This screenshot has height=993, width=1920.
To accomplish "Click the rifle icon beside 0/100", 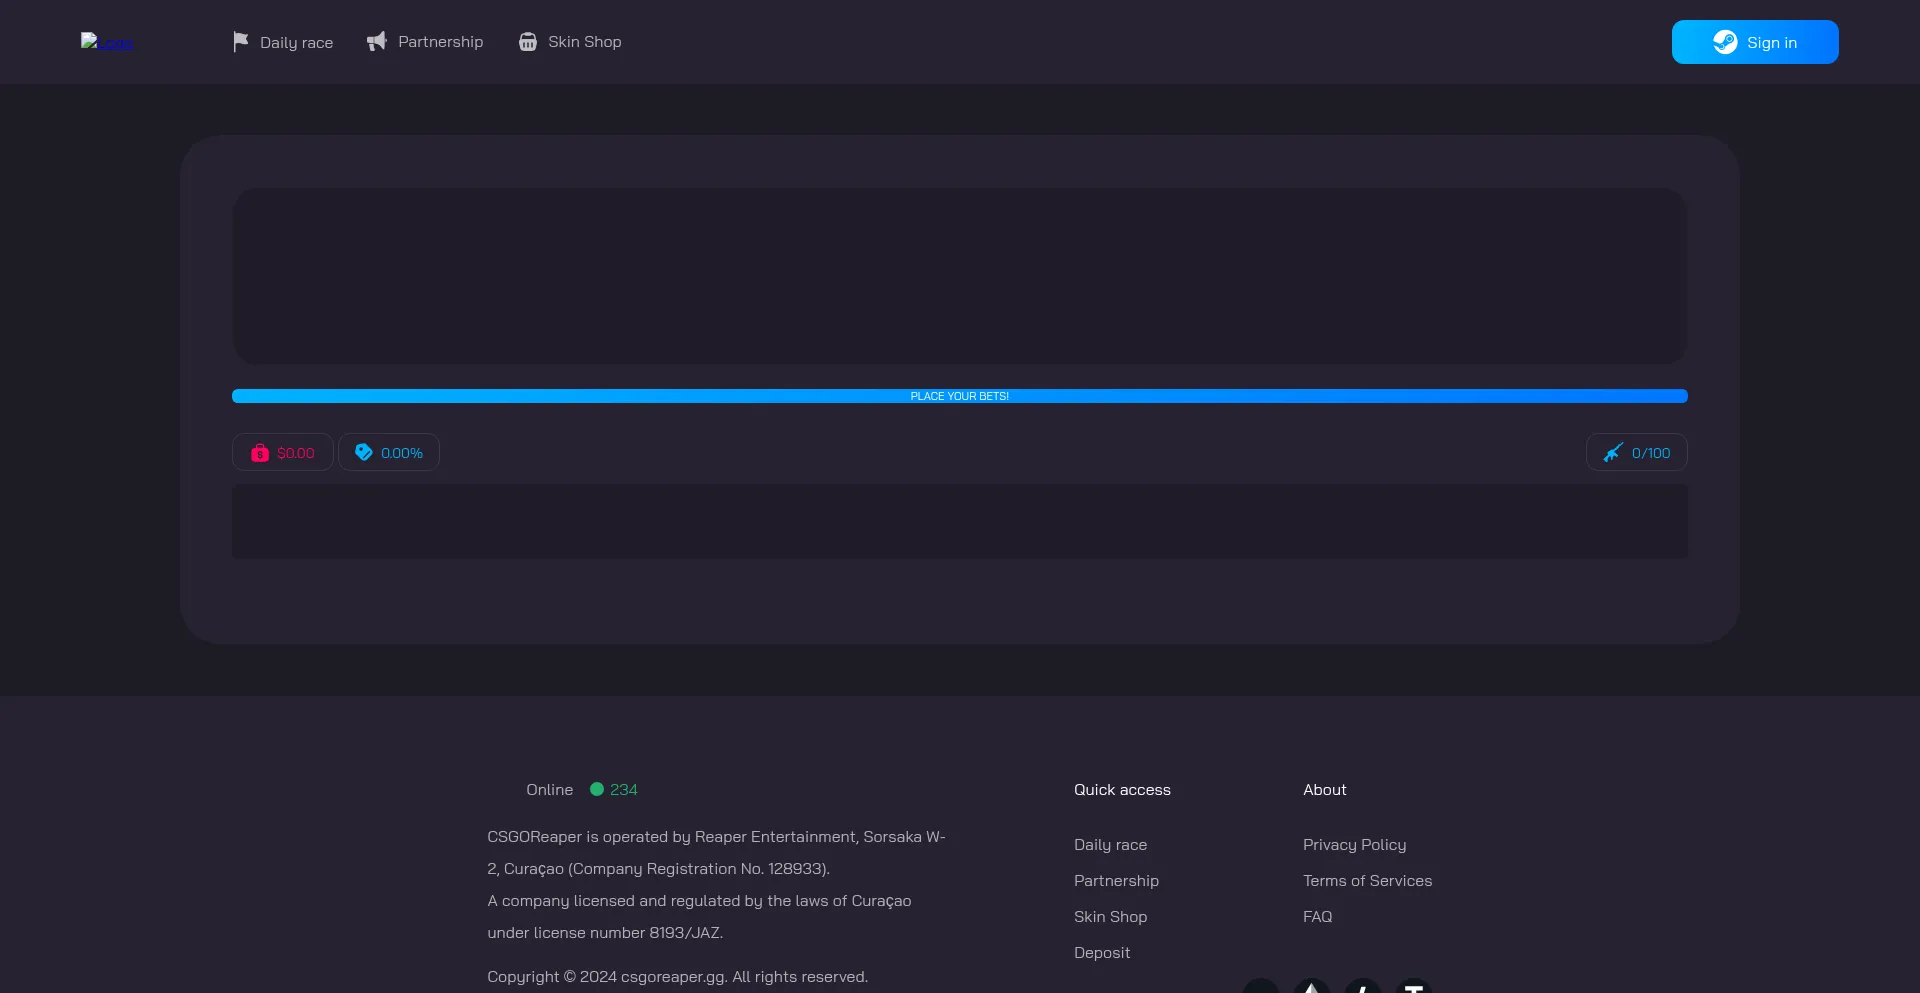I will (x=1613, y=453).
